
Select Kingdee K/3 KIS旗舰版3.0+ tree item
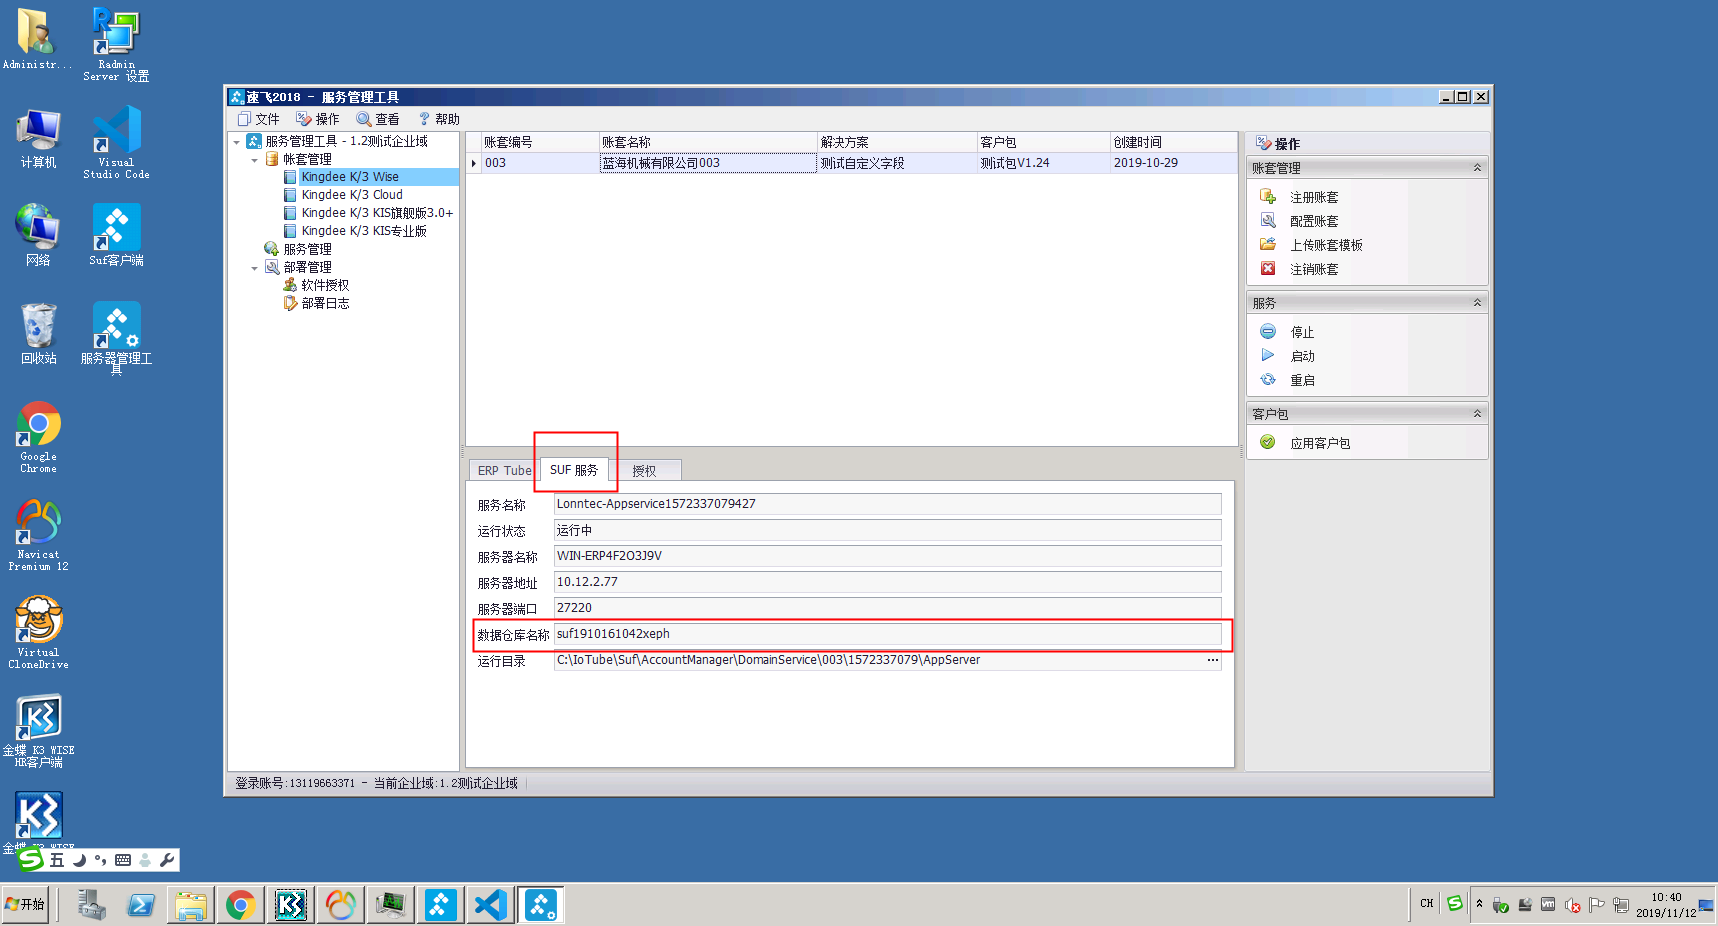pos(377,213)
